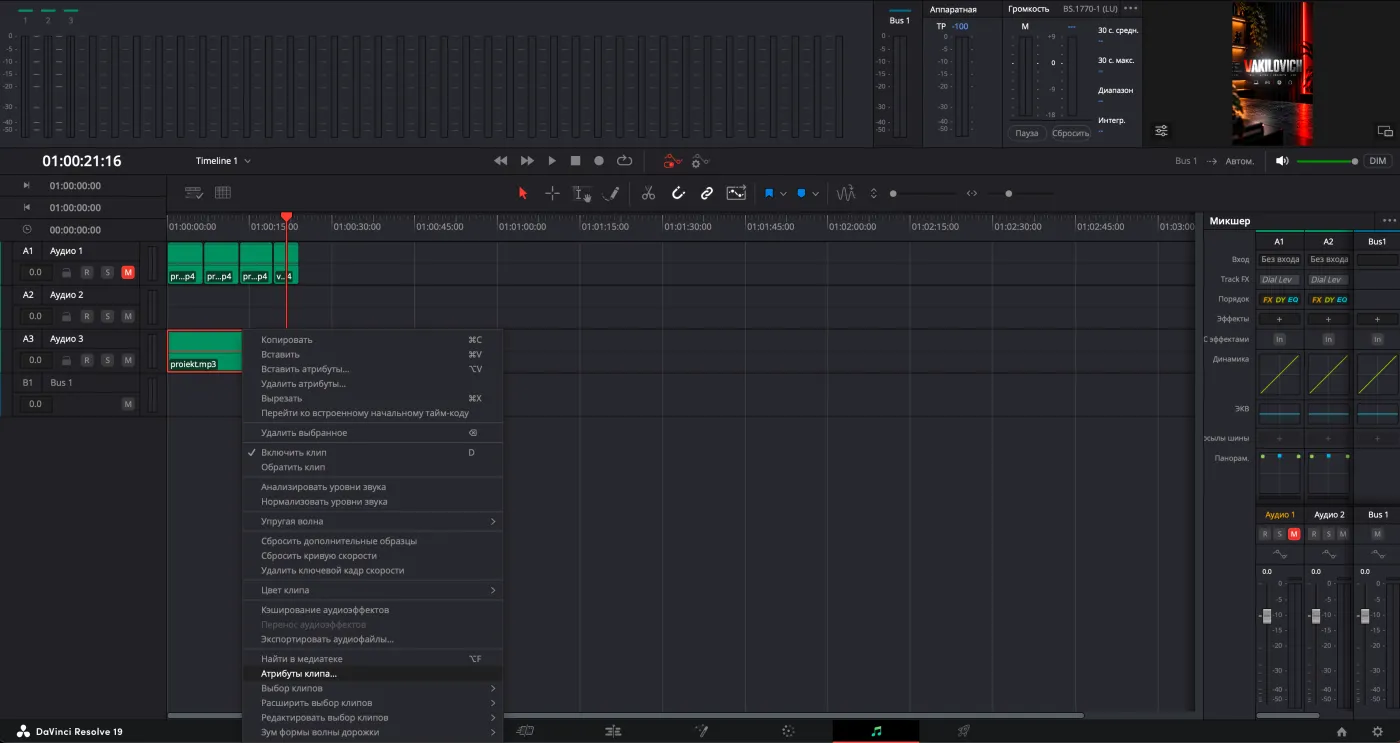Viewport: 1400px width, 743px height.
Task: Enable the red automation toggle icon
Action: tap(673, 161)
